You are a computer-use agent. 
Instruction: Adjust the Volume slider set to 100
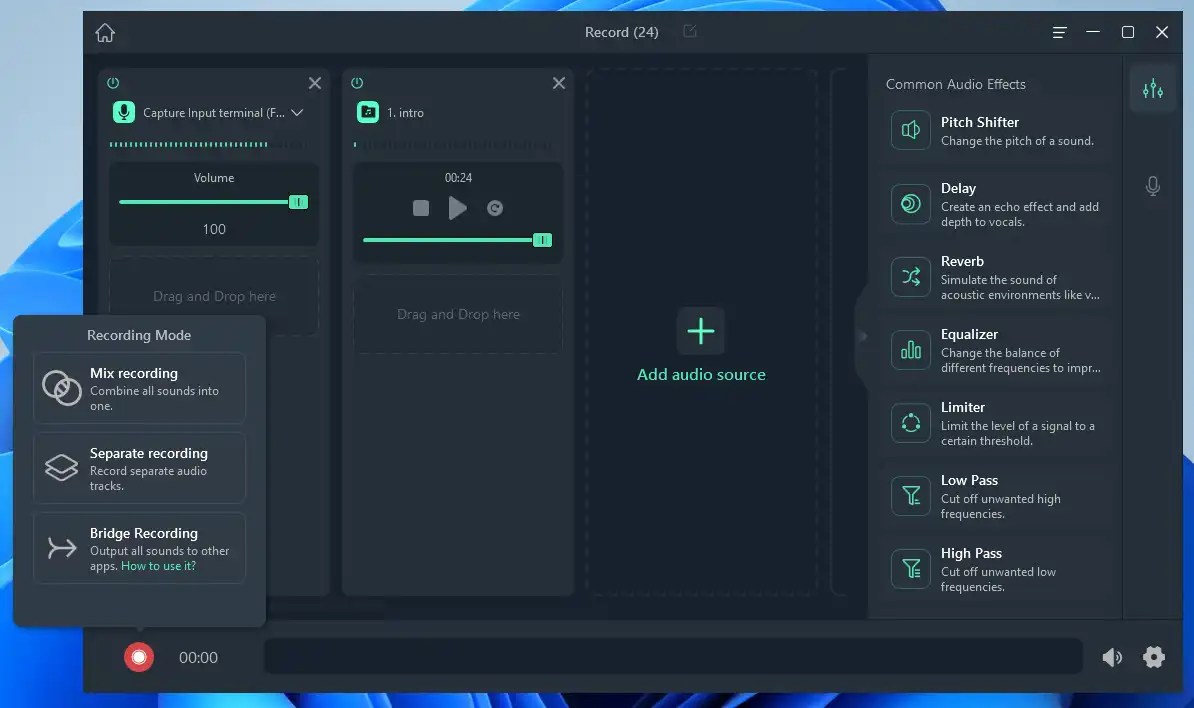click(x=298, y=202)
